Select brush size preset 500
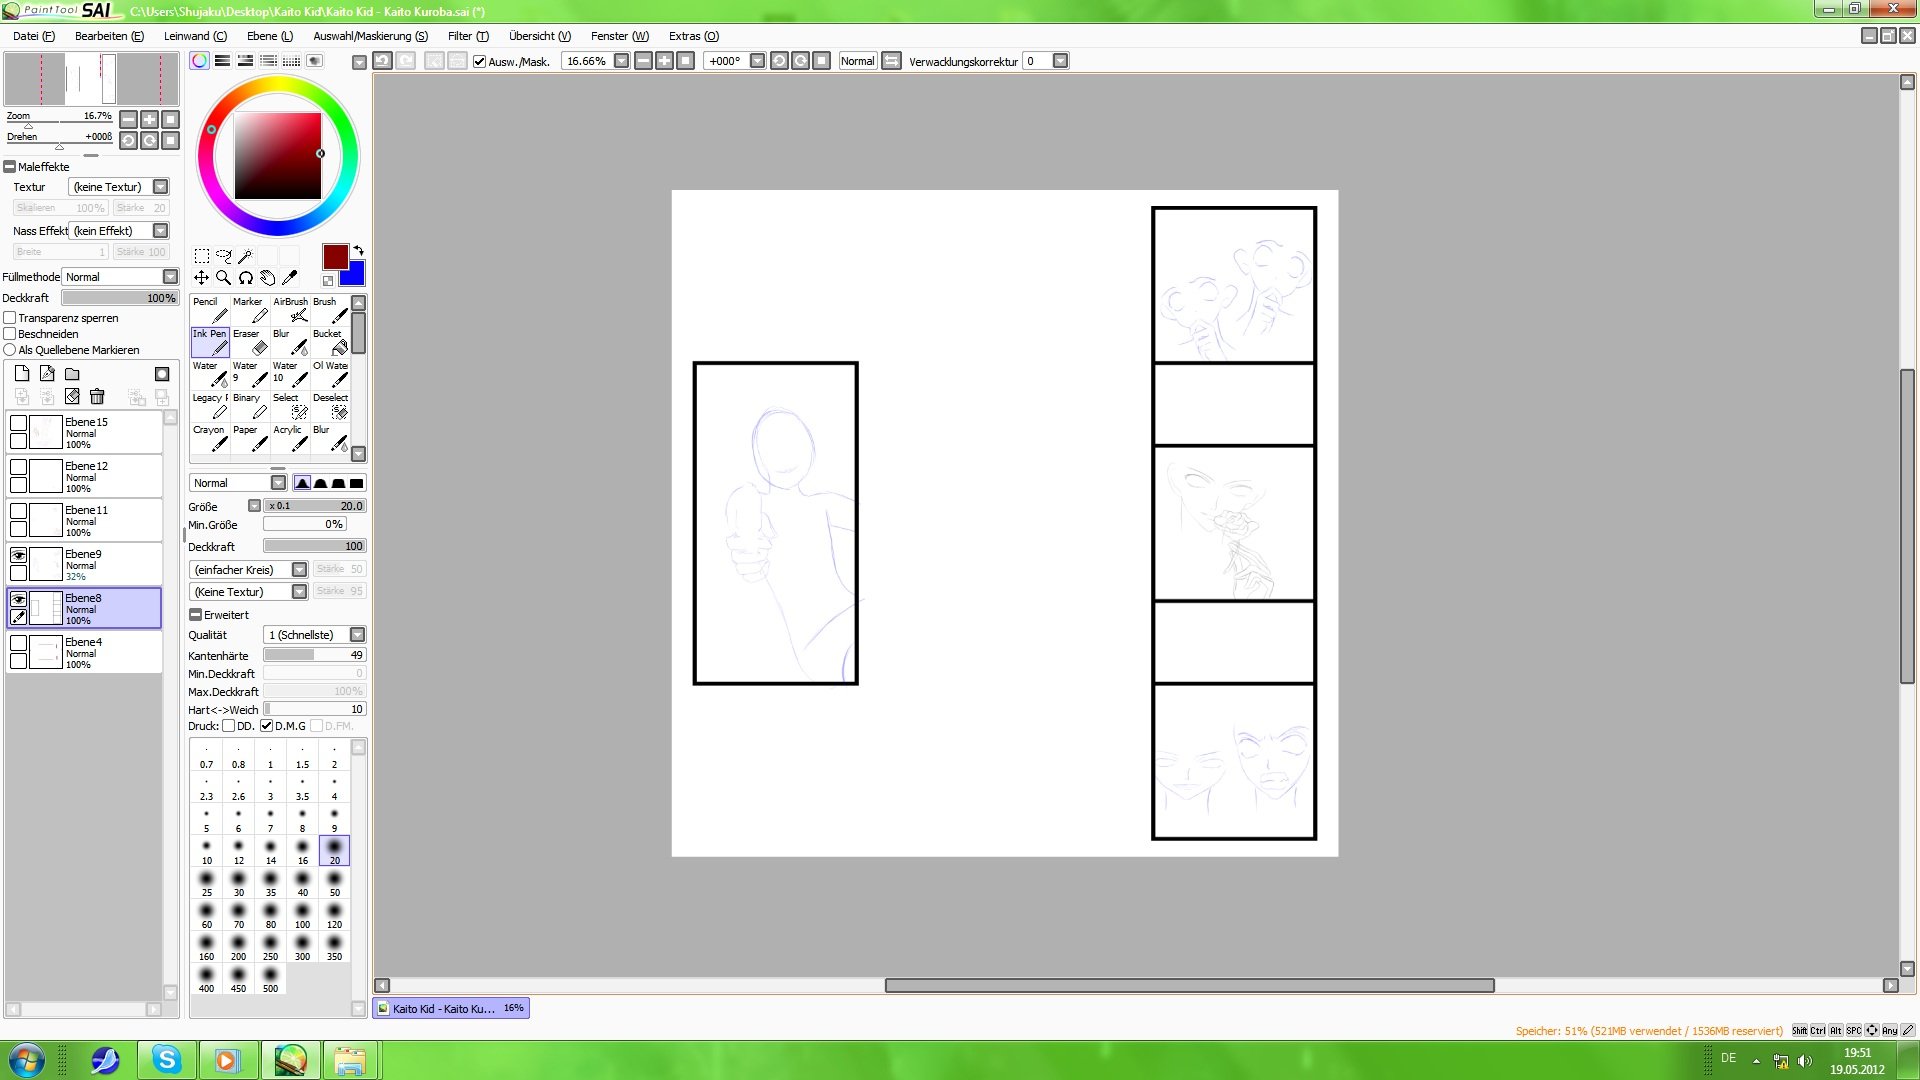The width and height of the screenshot is (1920, 1080). tap(270, 980)
